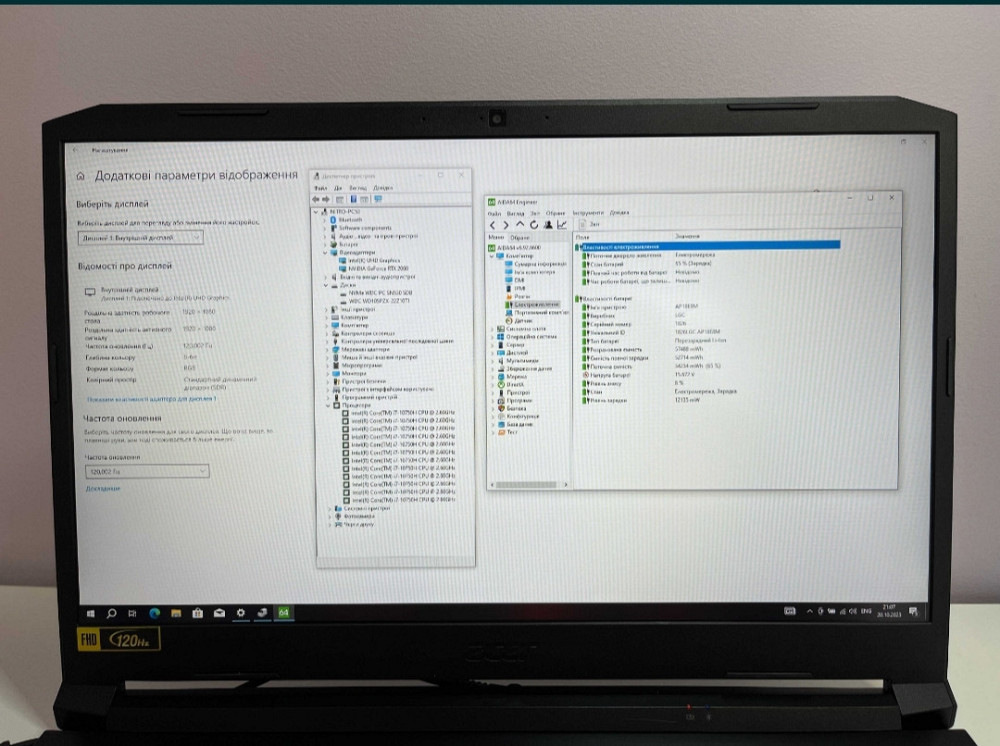Expand the Bluetooth node in Device Manager
Viewport: 1000px width, 746px height.
point(327,220)
